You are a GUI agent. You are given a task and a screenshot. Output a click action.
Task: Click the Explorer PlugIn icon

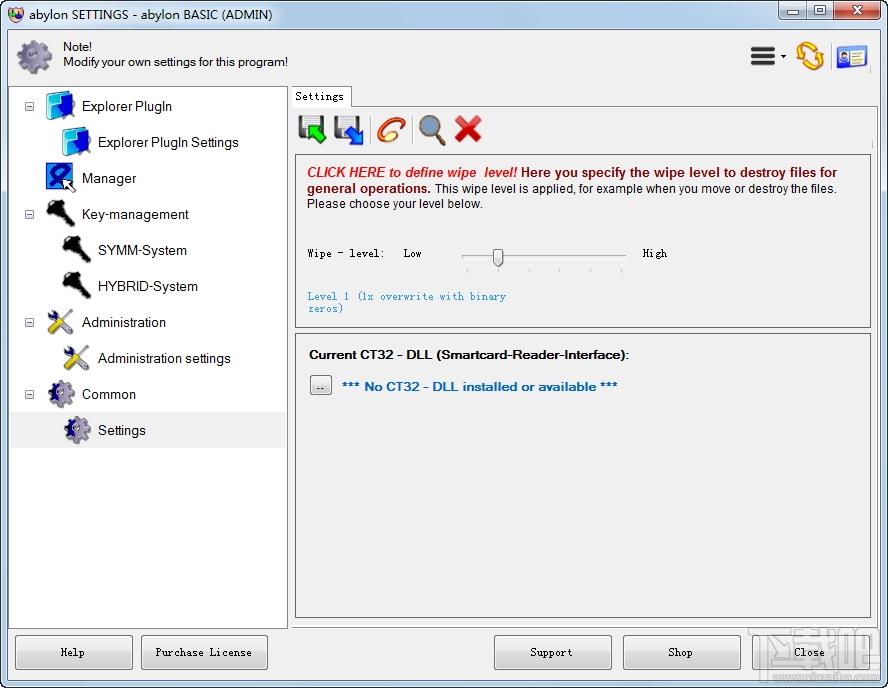(60, 105)
